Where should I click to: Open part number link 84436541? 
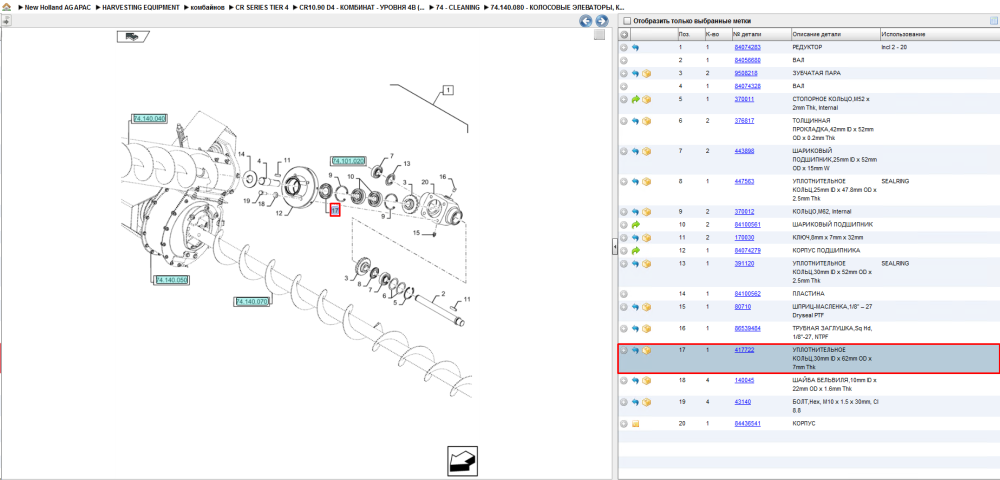(x=747, y=424)
